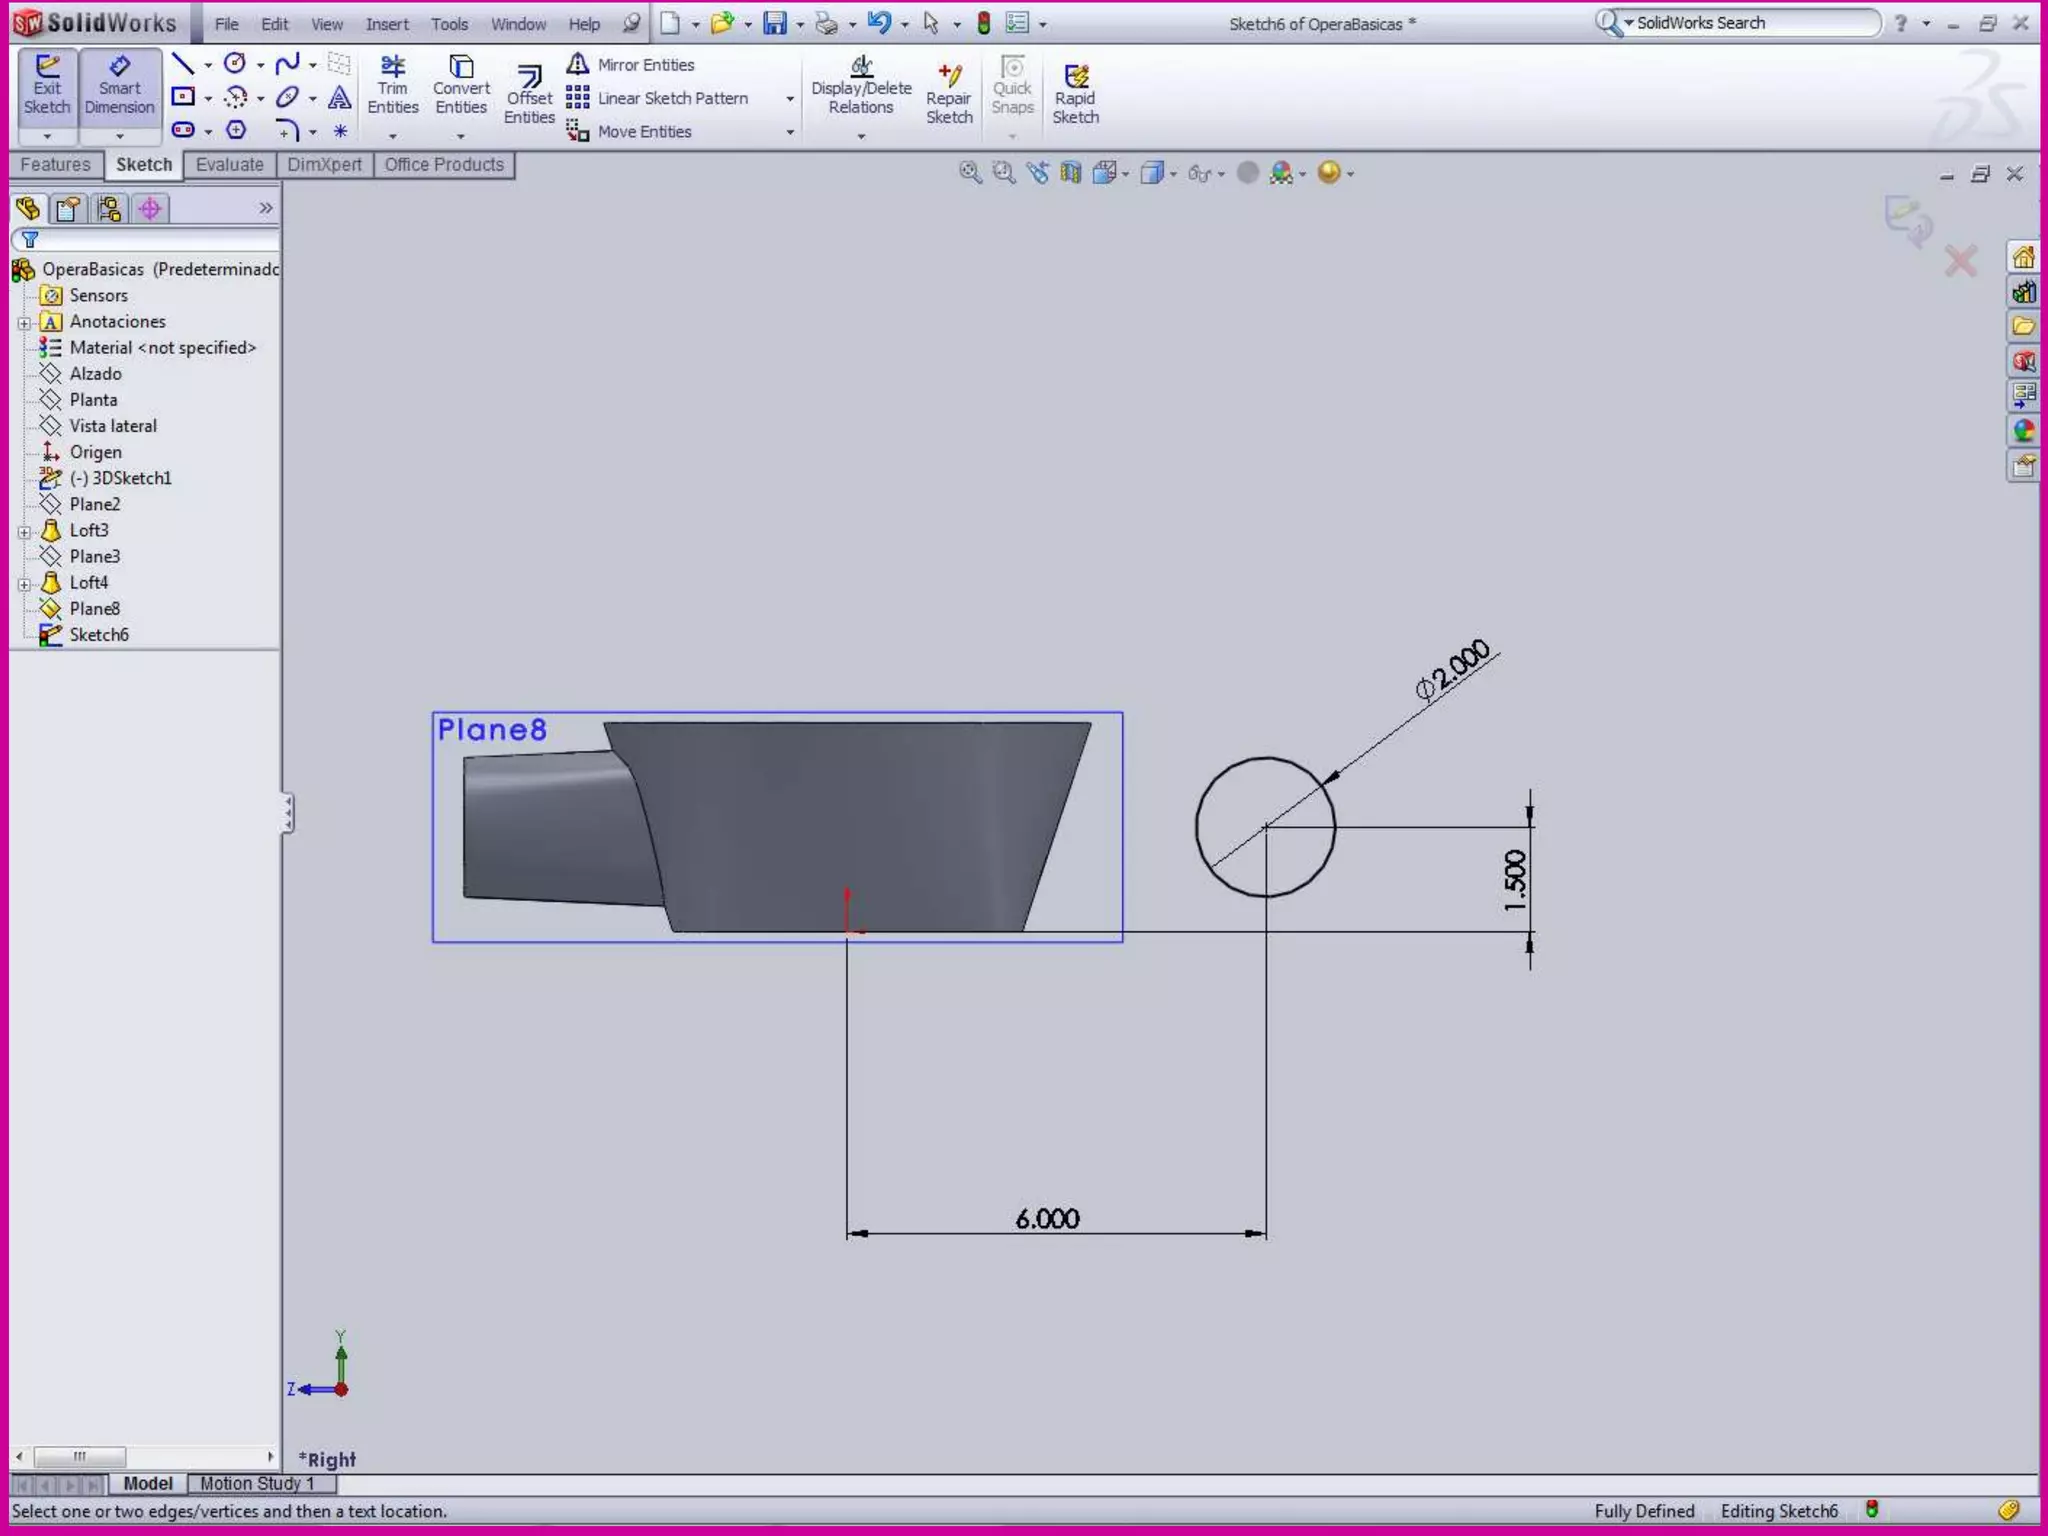Open the Display/Delete Relations dropdown arrow
This screenshot has height=1536, width=2048.
(861, 136)
